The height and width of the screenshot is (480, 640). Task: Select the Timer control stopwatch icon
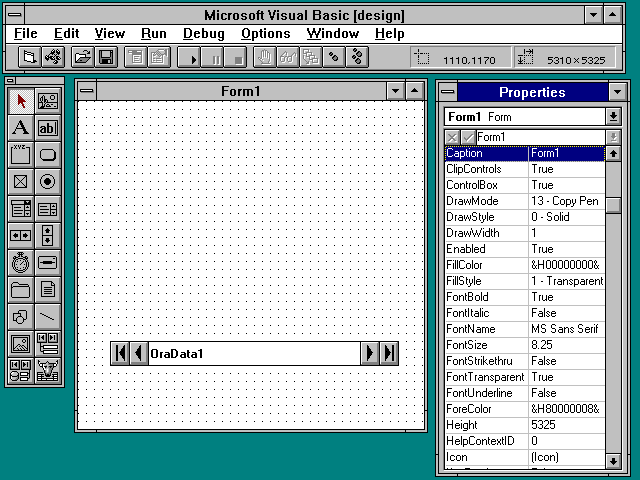click(x=20, y=263)
